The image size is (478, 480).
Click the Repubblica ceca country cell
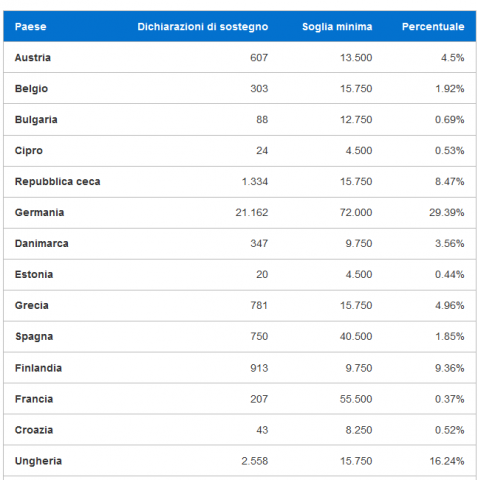click(57, 182)
